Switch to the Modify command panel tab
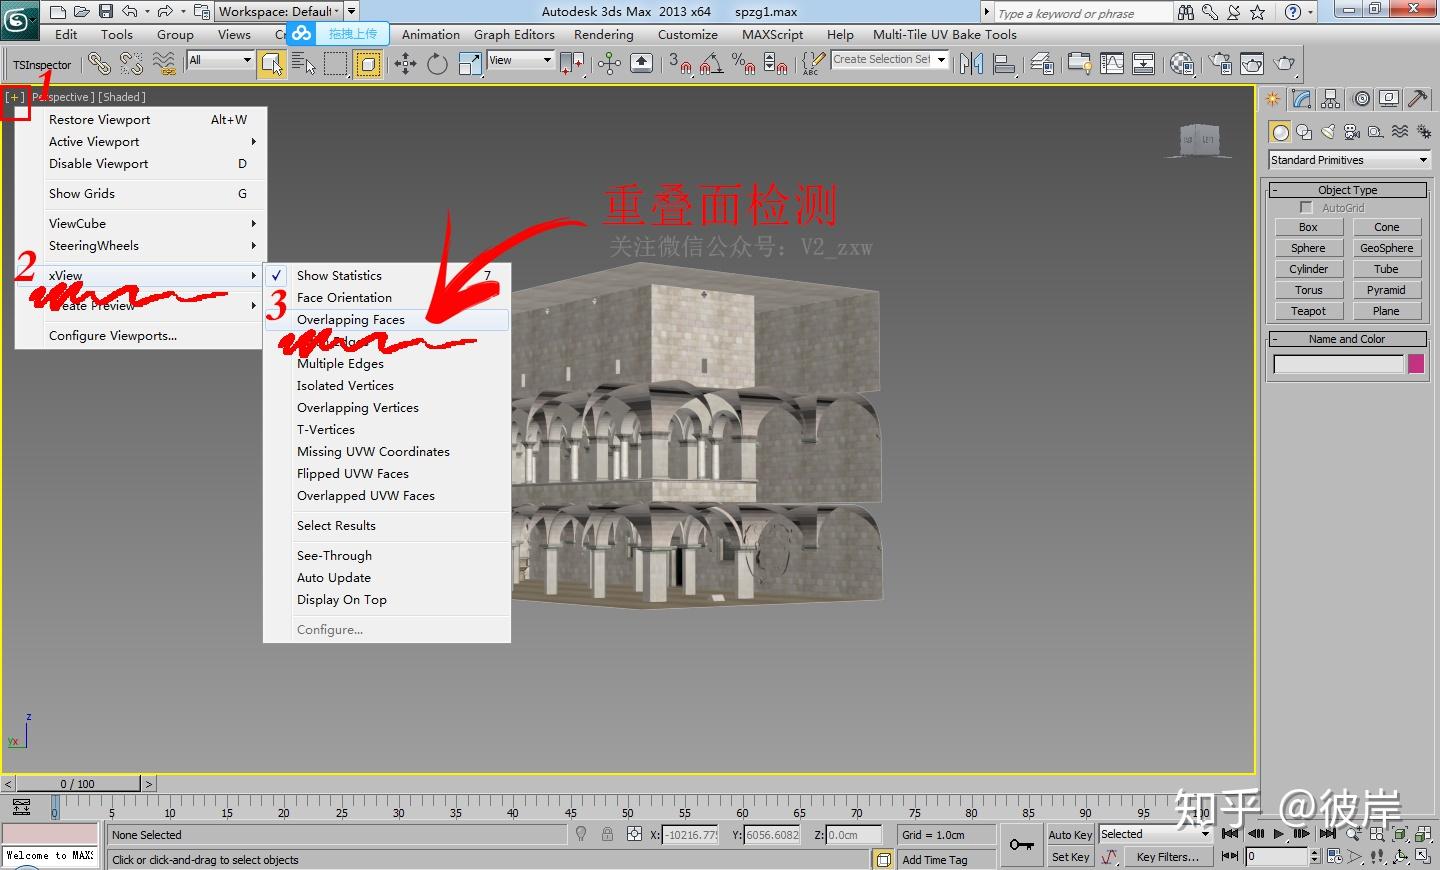 pos(1301,99)
